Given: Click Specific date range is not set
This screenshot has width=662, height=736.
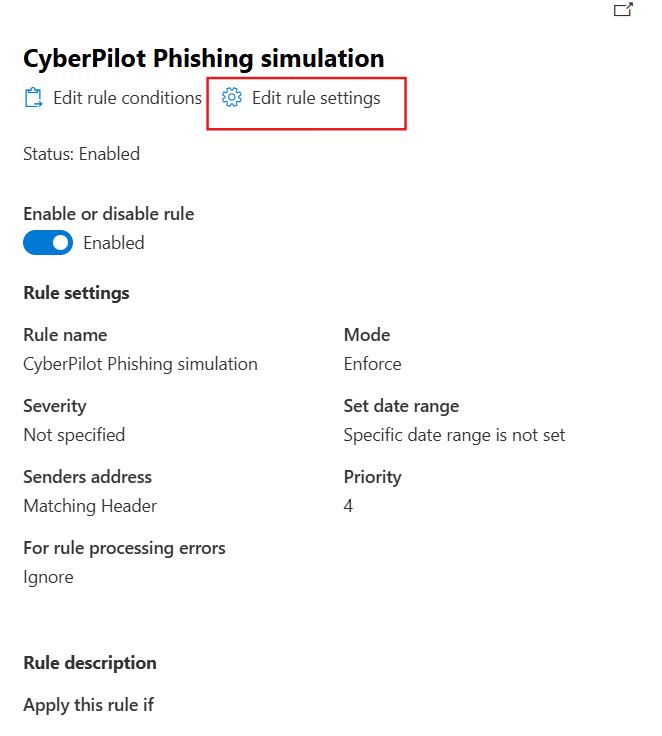Looking at the screenshot, I should (x=454, y=435).
